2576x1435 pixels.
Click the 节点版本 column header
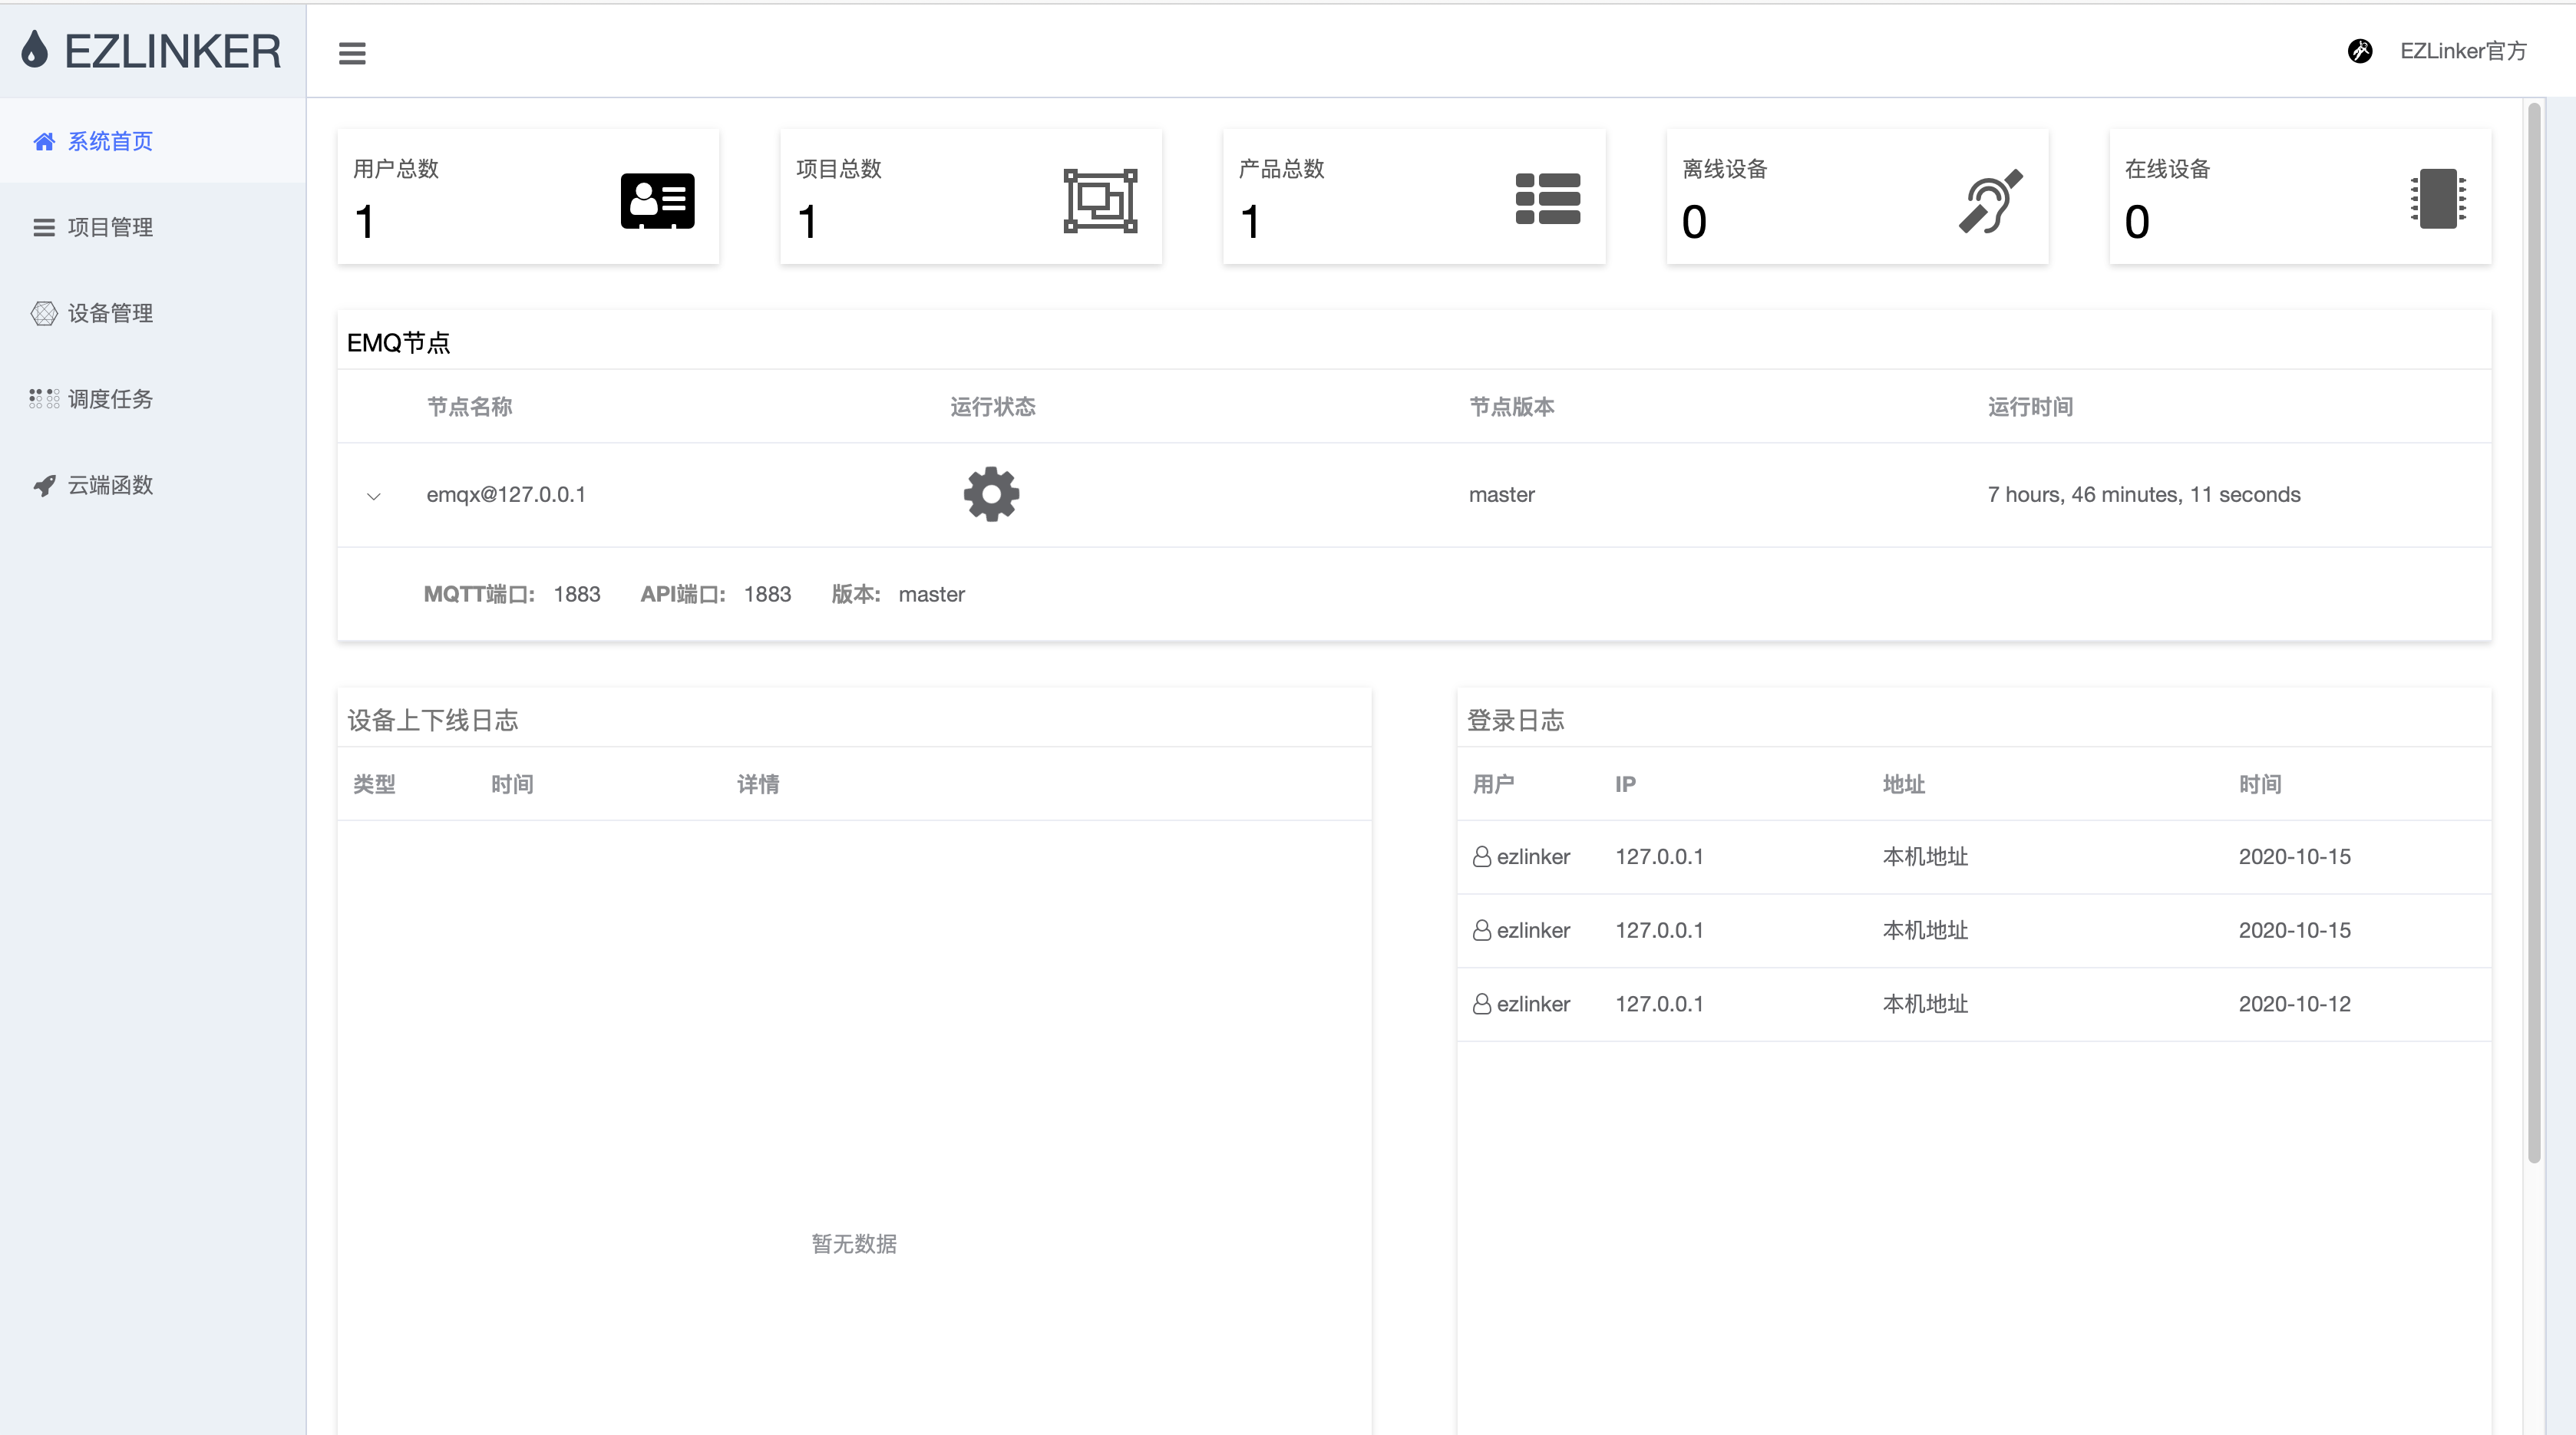[1512, 407]
